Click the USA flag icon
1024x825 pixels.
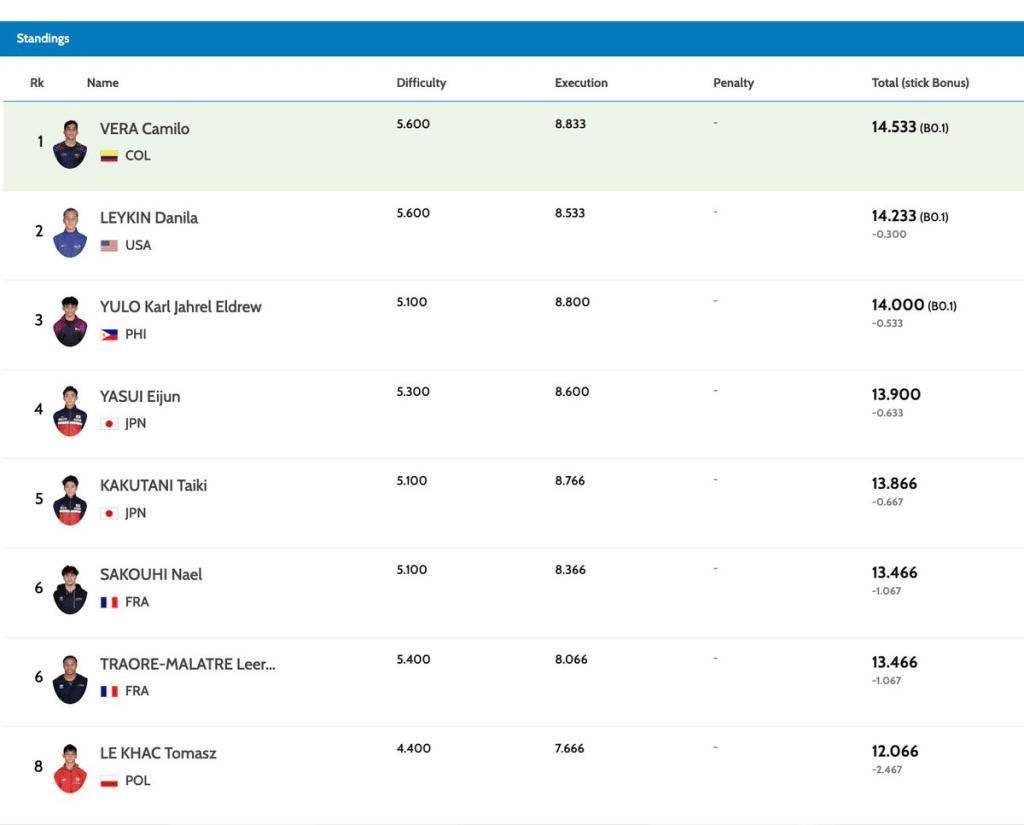[109, 245]
